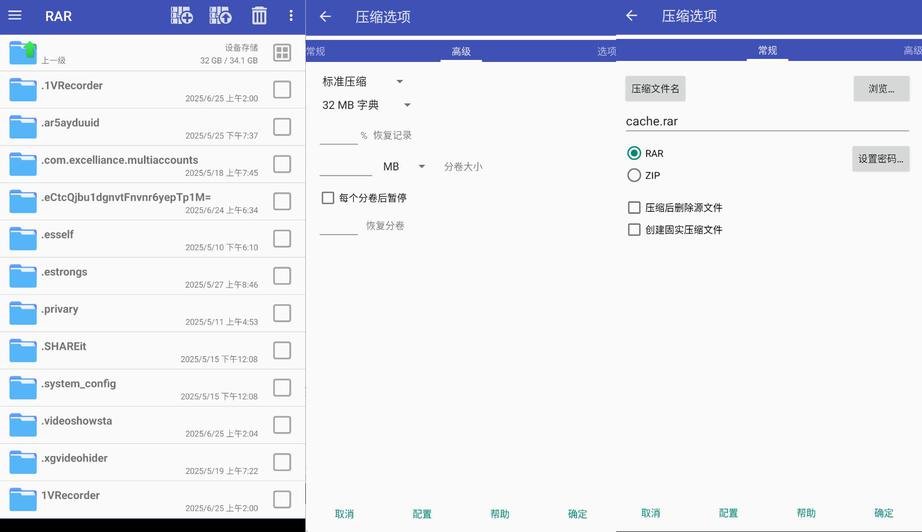Switch to the 高级 tab in right panel
922x532 pixels.
(912, 51)
